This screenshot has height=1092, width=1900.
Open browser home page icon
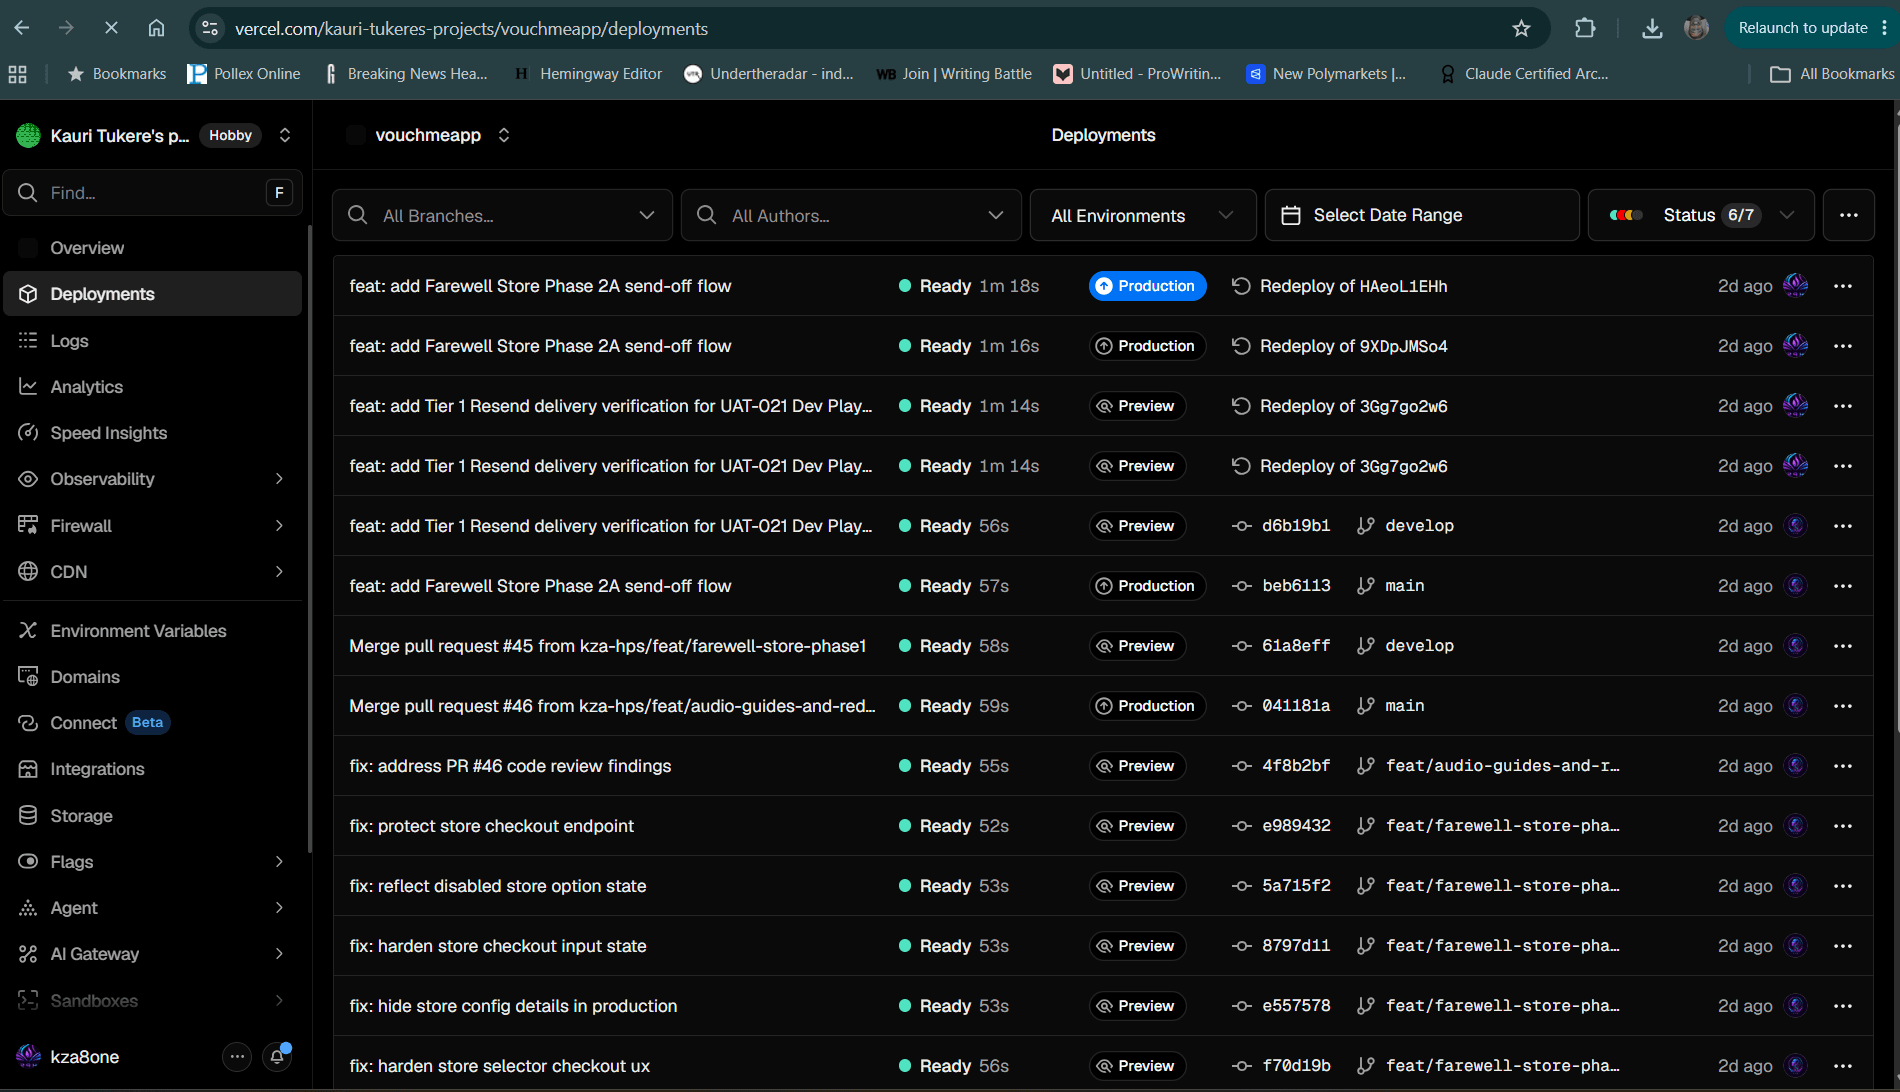click(156, 28)
